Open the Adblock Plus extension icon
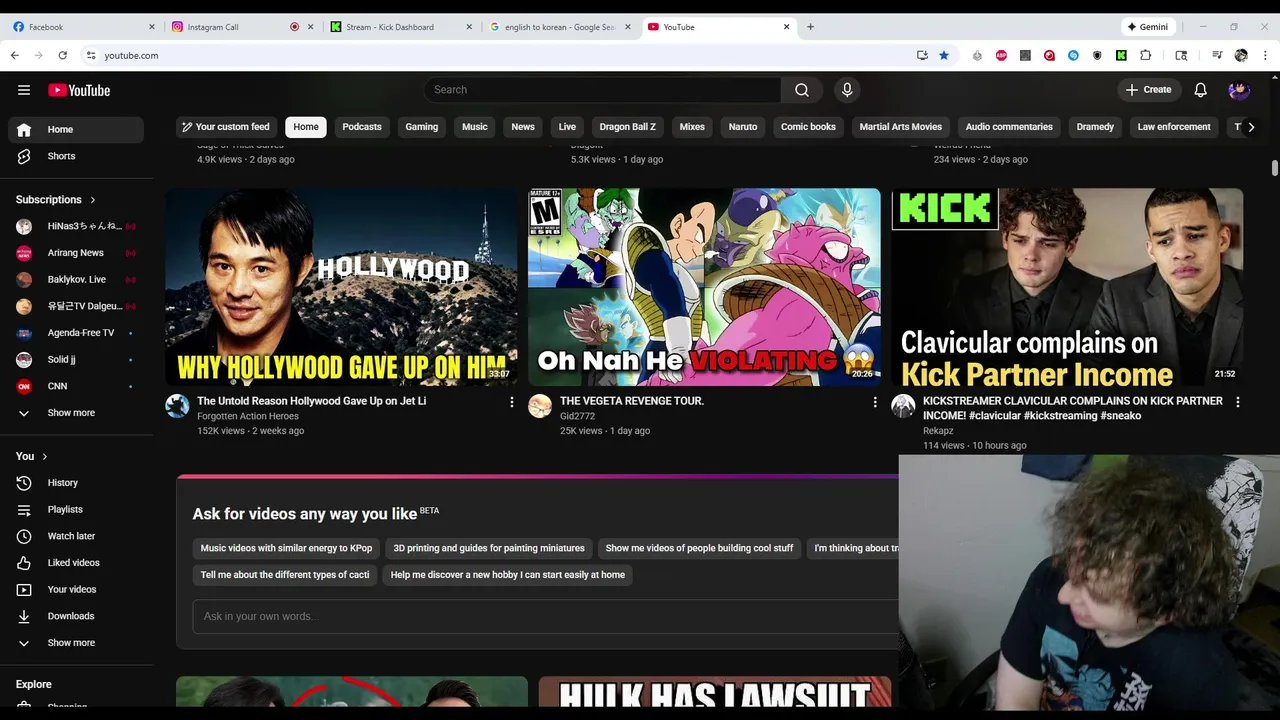 point(1001,55)
